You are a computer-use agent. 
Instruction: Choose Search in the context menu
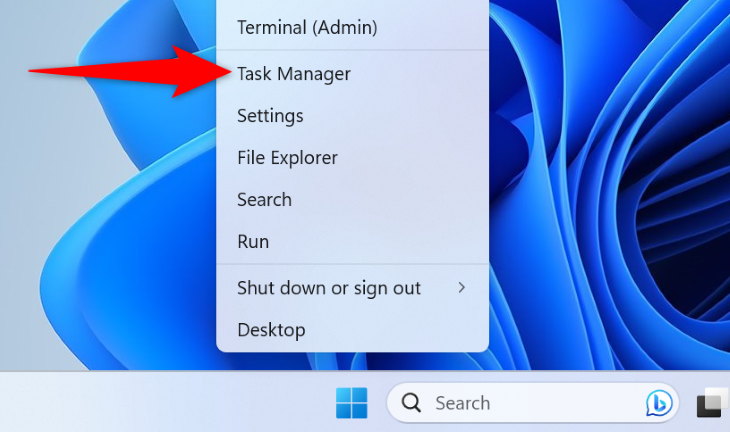click(x=264, y=200)
